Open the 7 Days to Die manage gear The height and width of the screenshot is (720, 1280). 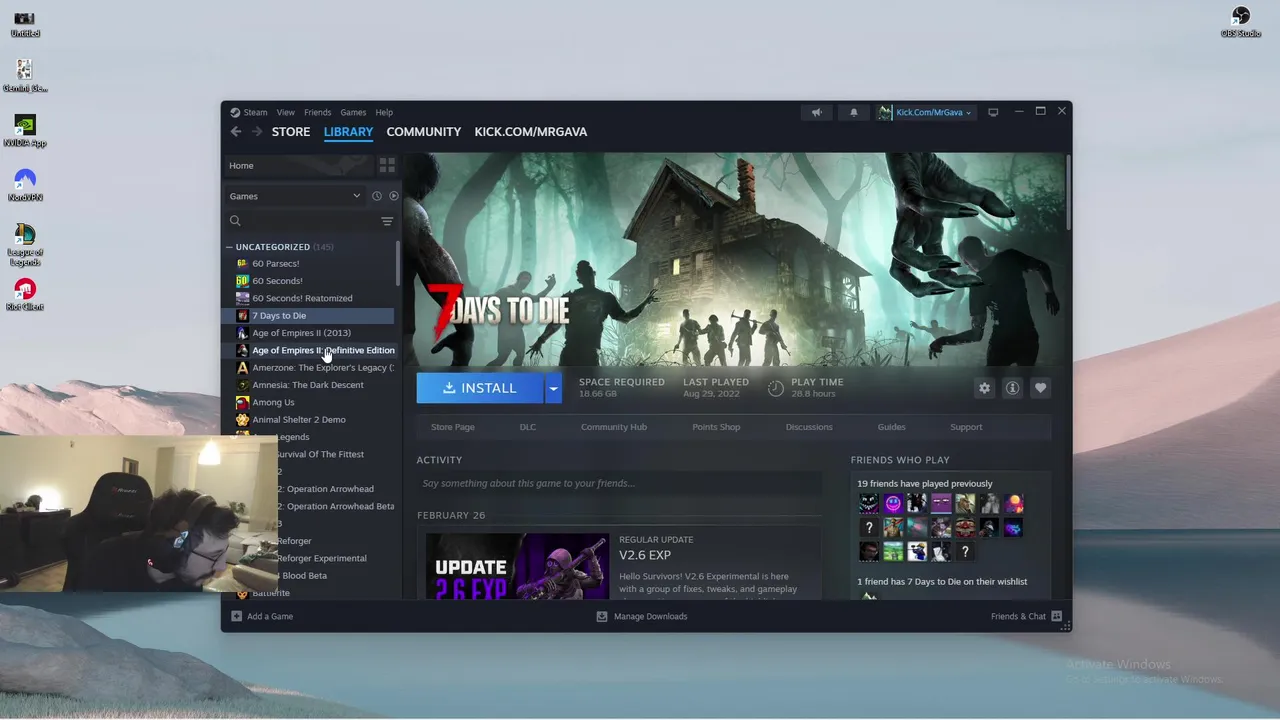[985, 388]
